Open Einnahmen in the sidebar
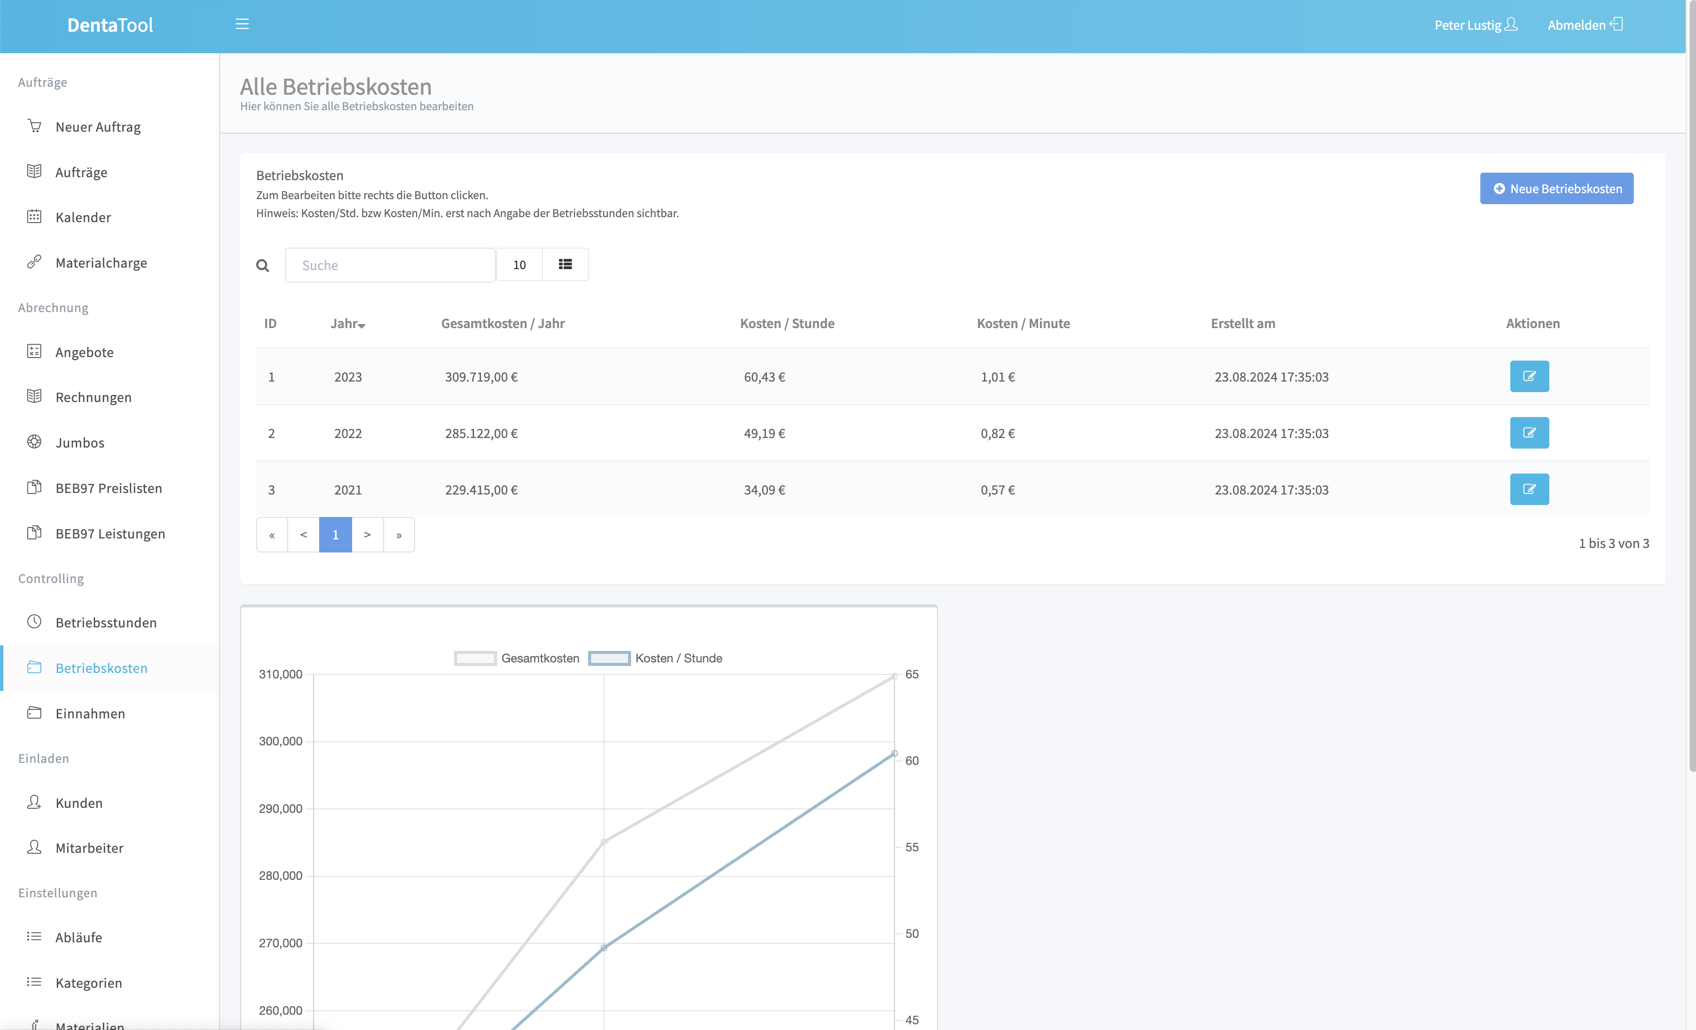 [x=90, y=713]
